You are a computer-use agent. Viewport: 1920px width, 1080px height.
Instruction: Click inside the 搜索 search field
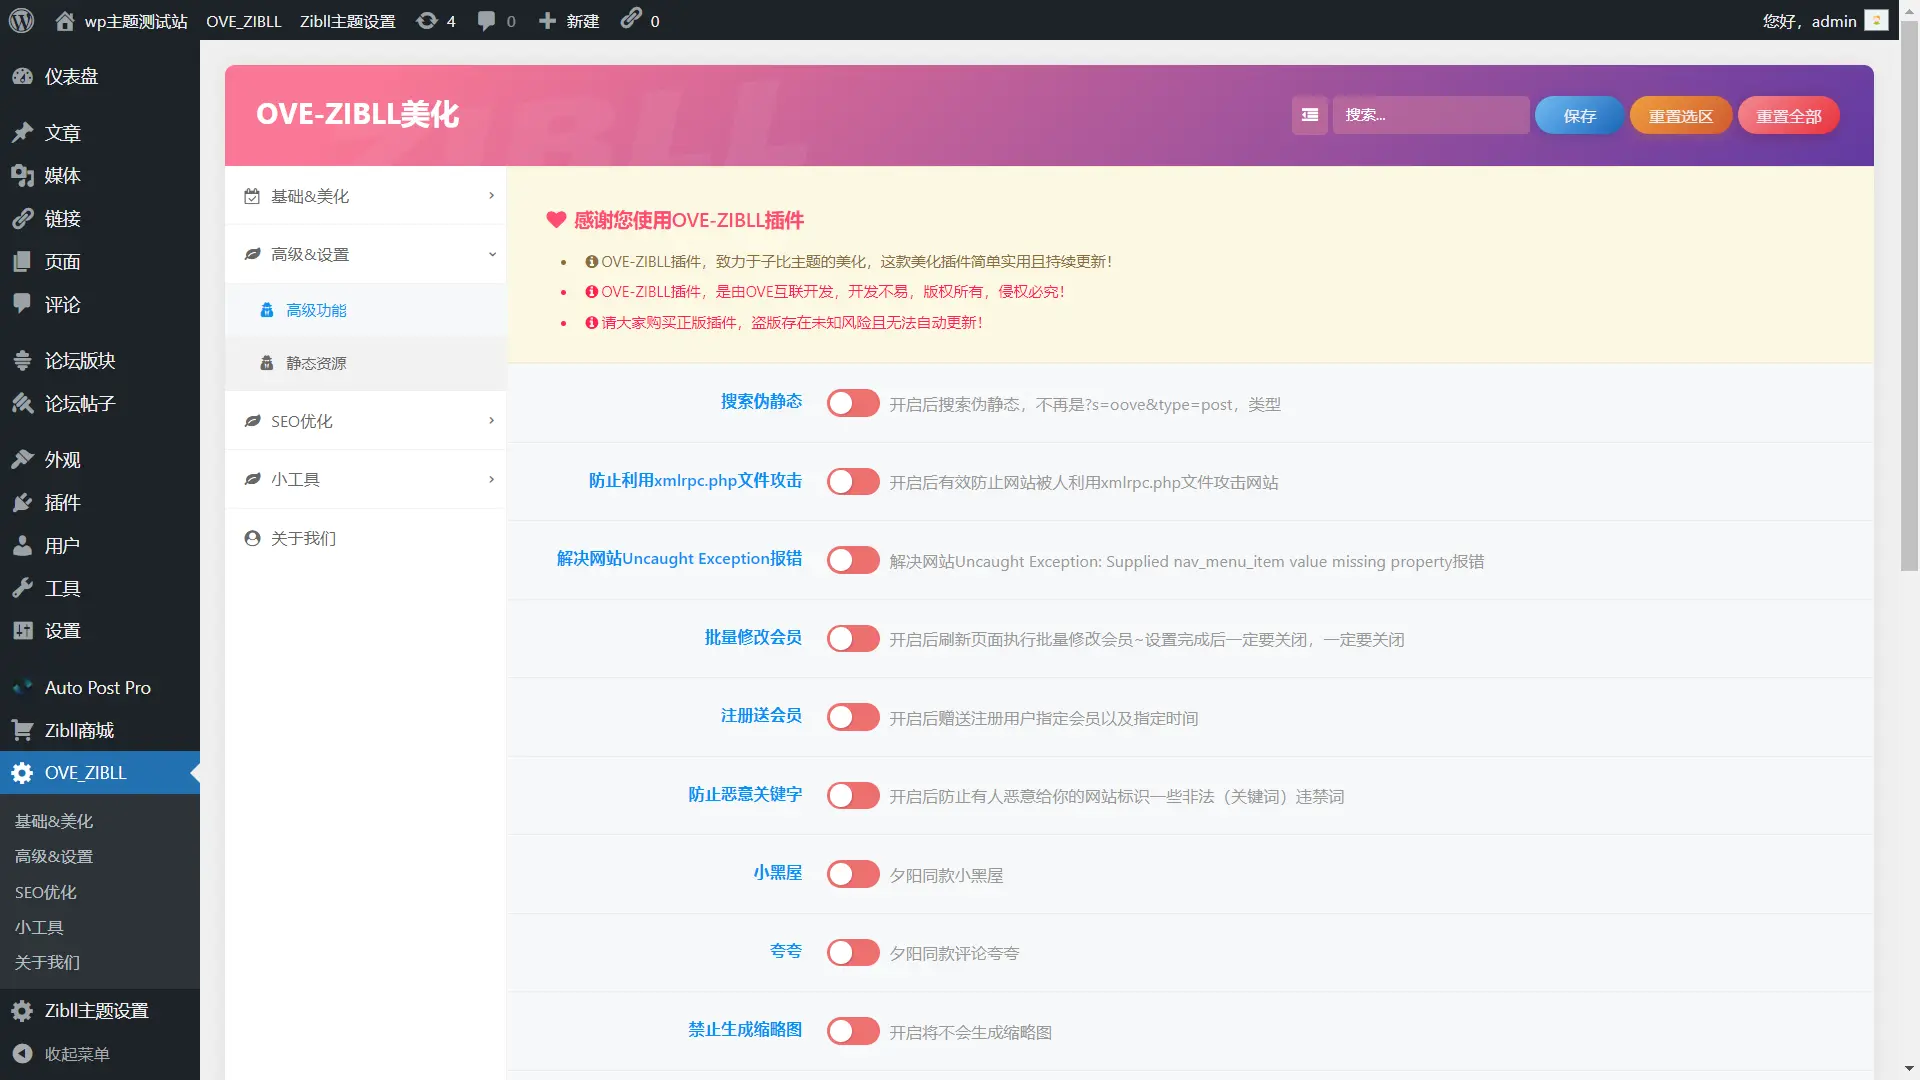1430,115
